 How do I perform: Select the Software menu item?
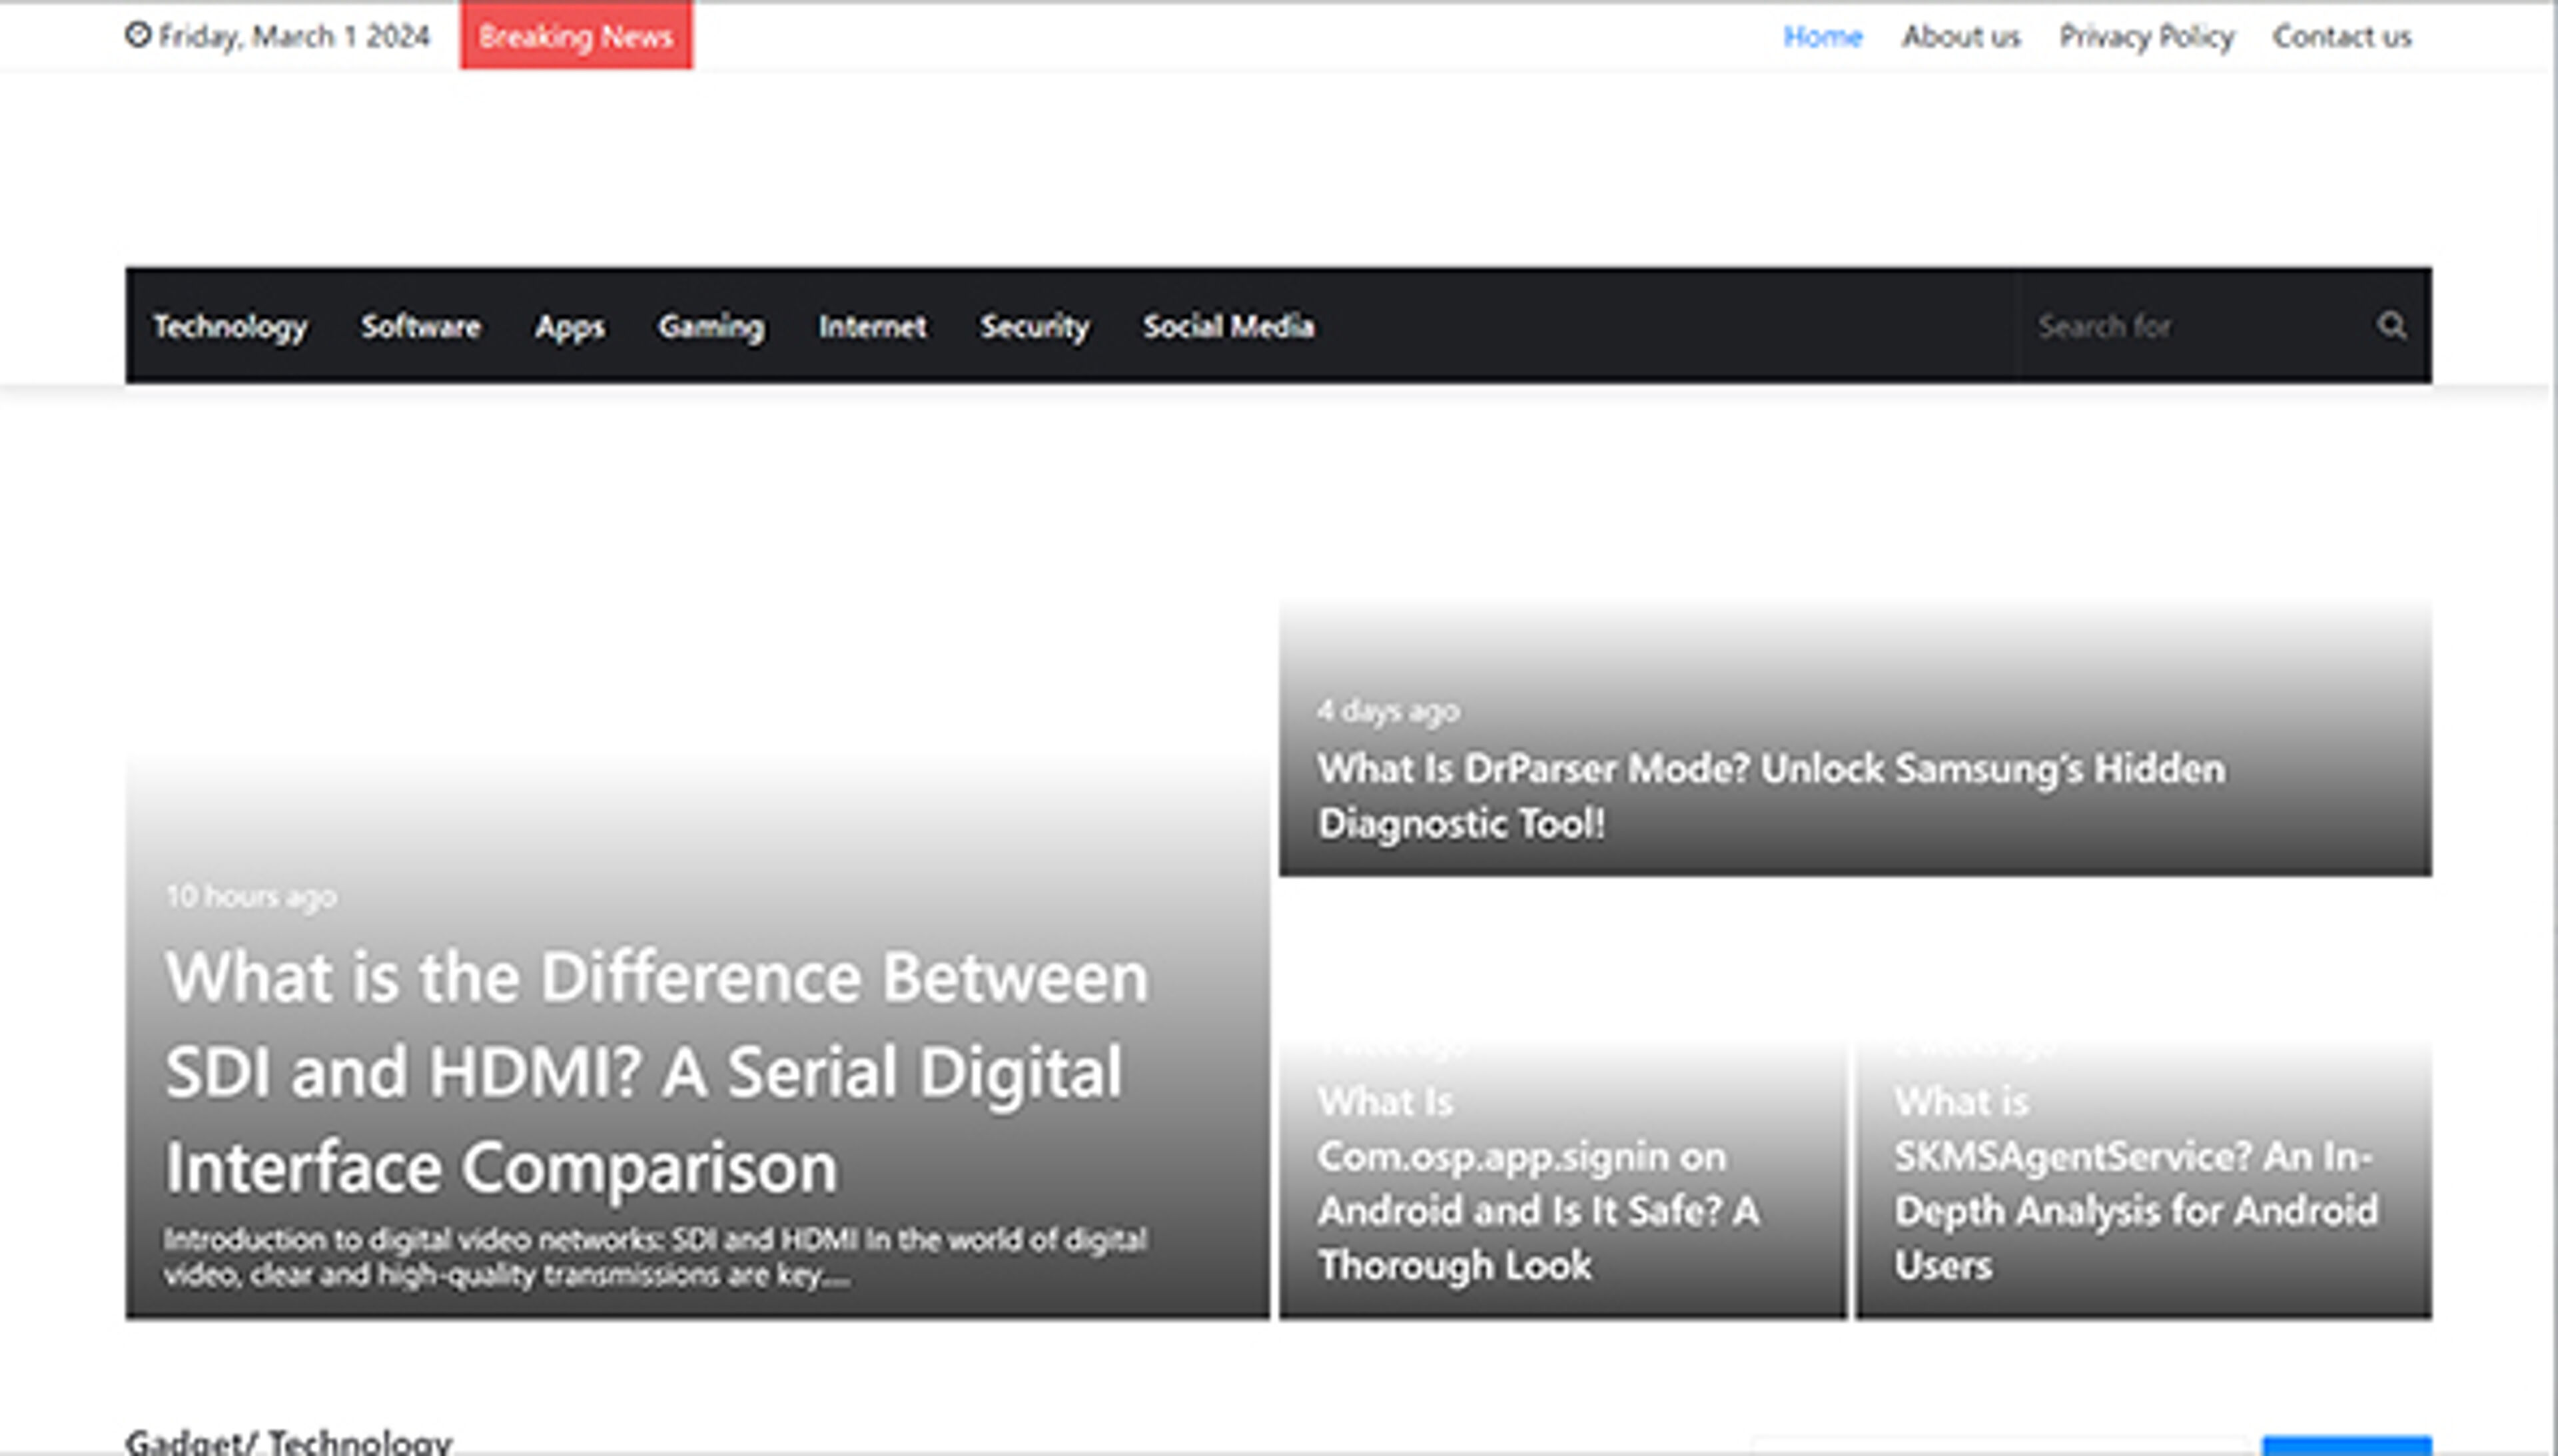[x=420, y=326]
